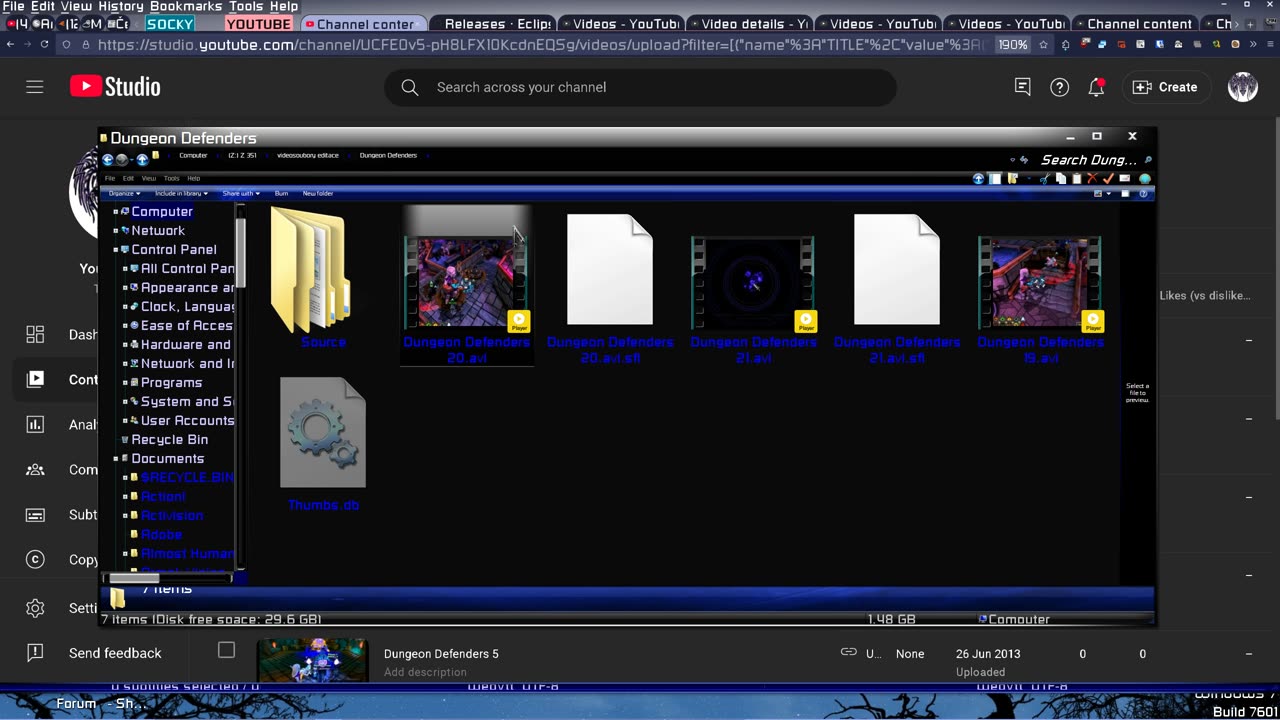Select the Dungeon Defenders 20.avi file
Viewport: 1280px width, 720px height.
(467, 286)
